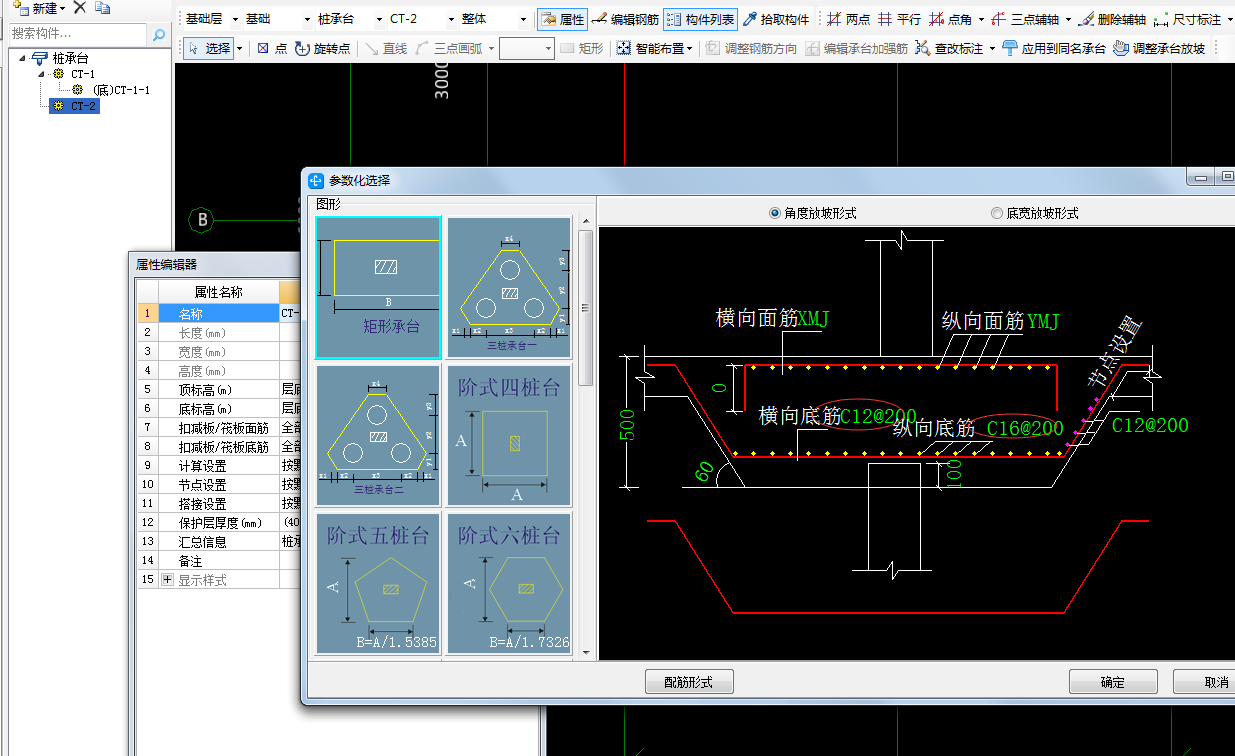Click 删除辅轴 delete auxiliary axis tool
Image resolution: width=1235 pixels, height=756 pixels.
click(1111, 19)
